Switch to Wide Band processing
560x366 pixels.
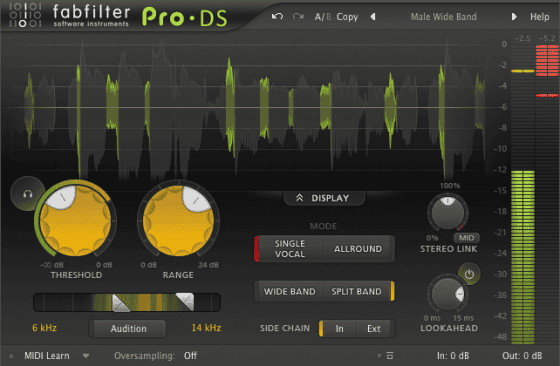pyautogui.click(x=290, y=291)
